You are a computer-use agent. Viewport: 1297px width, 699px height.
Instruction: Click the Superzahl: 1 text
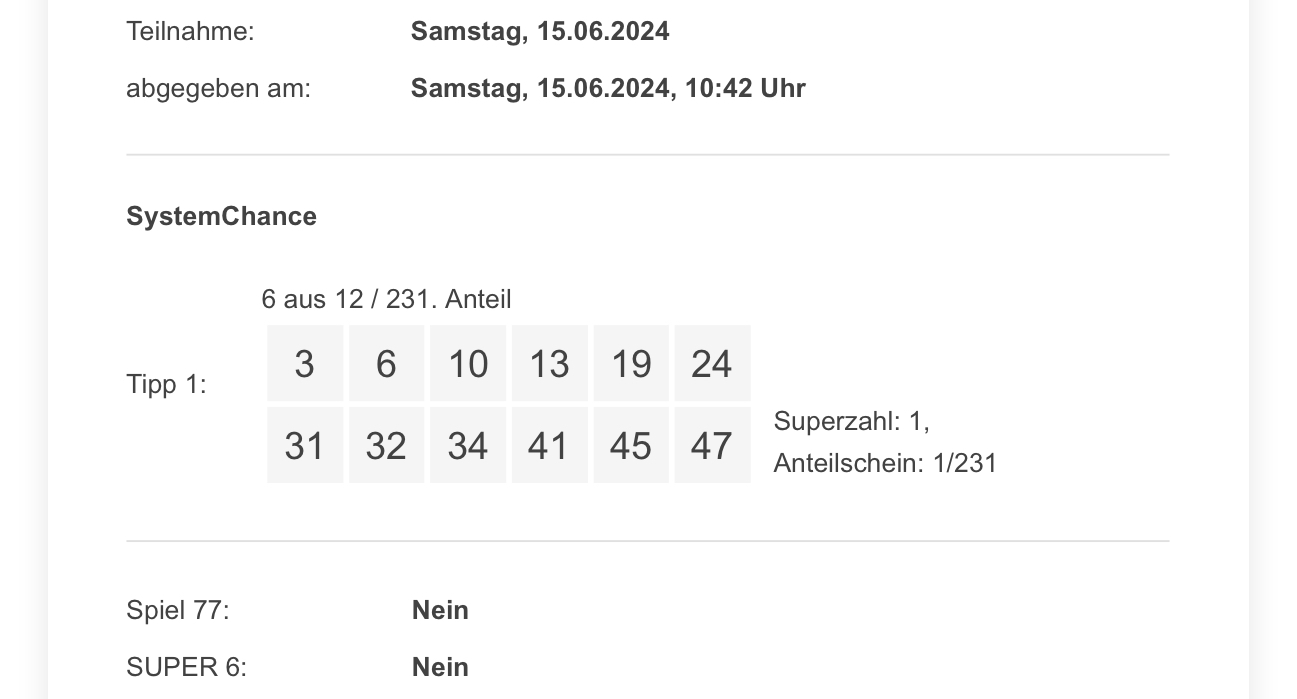[852, 421]
